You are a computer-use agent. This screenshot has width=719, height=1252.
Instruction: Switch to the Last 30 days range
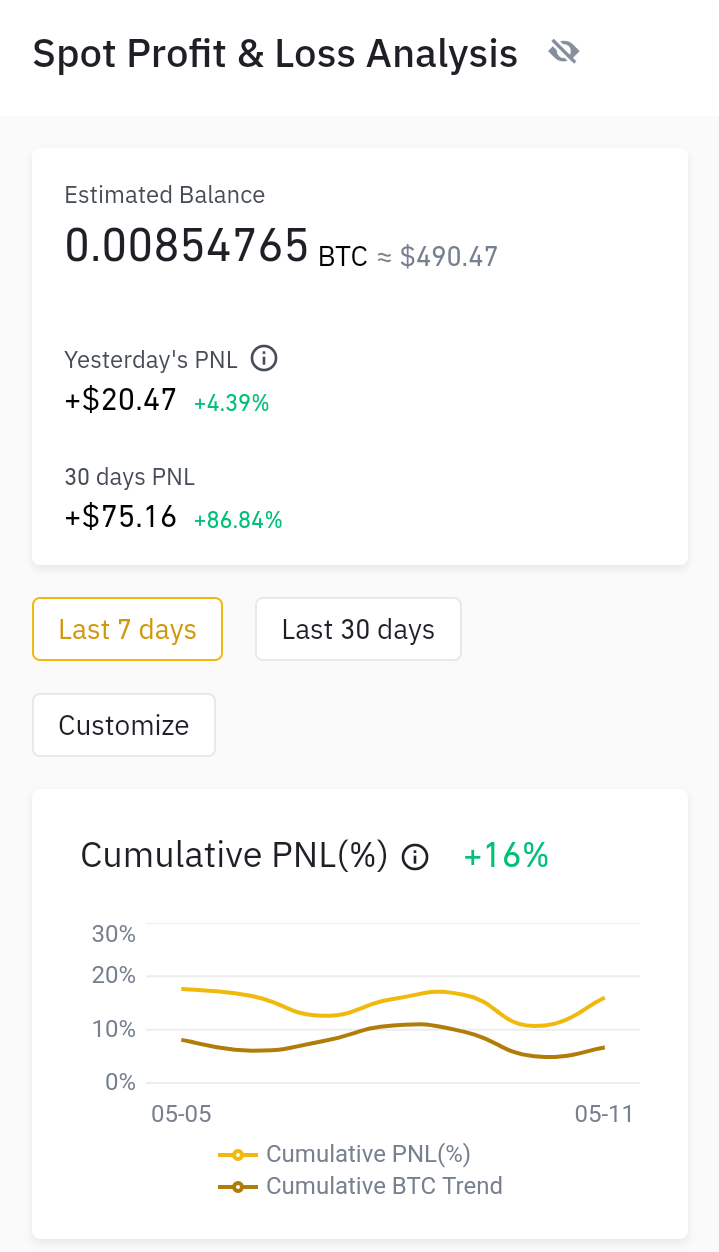(x=358, y=629)
